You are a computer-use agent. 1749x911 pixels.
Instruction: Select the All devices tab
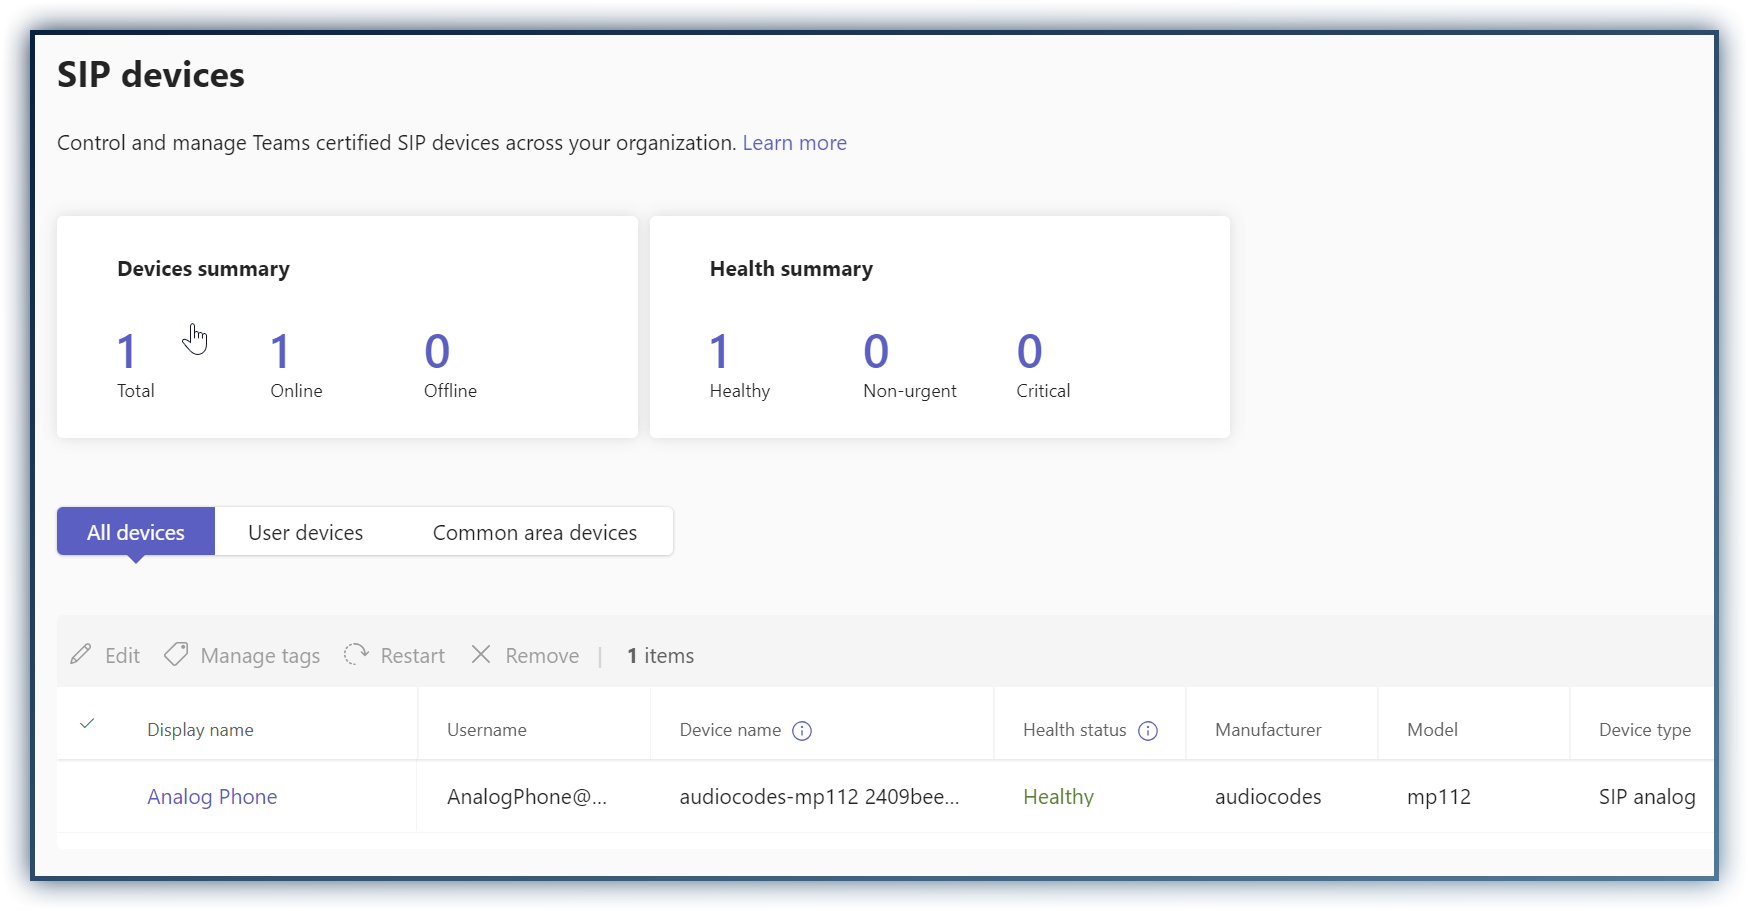point(136,532)
